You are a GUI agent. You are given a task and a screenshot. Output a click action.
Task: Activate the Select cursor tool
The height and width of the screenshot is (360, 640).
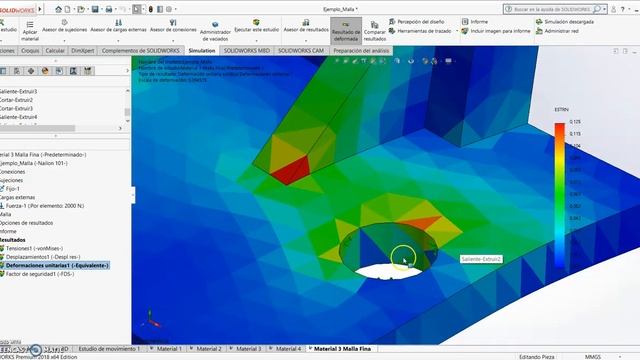pos(137,9)
